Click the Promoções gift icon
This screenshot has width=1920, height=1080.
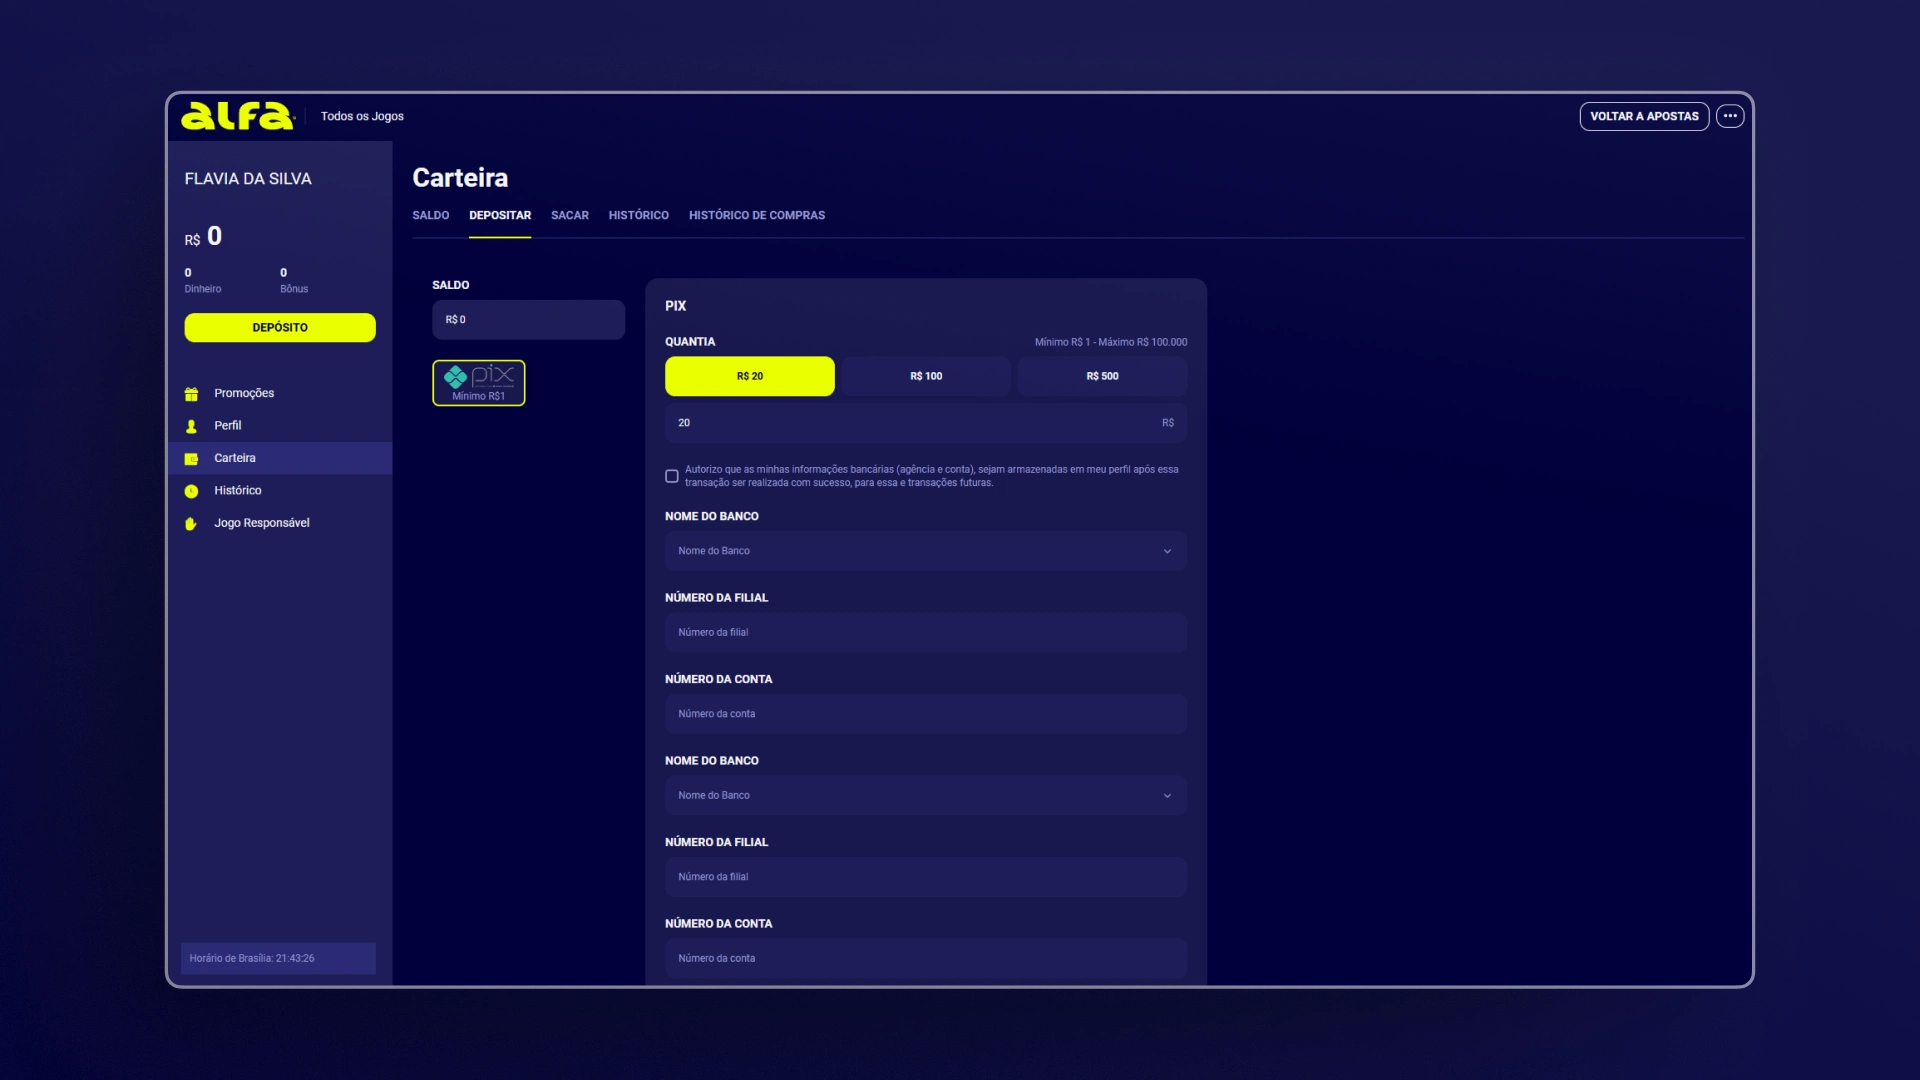point(191,394)
